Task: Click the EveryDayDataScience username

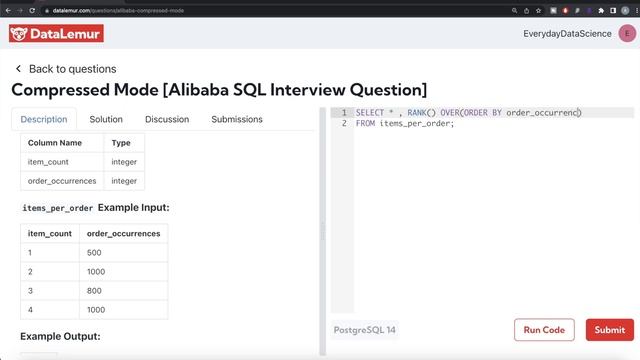Action: tap(567, 33)
